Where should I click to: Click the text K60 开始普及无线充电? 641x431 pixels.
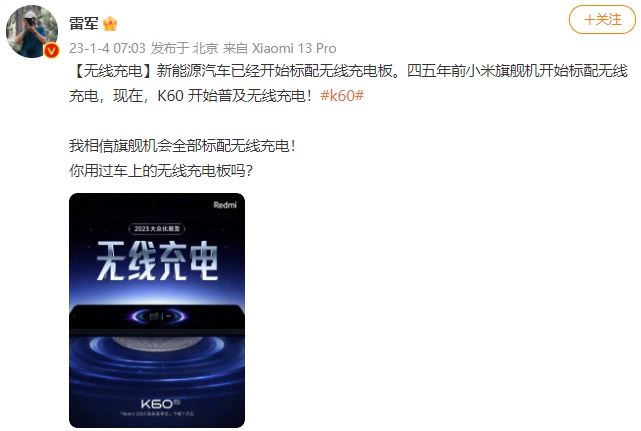click(x=235, y=96)
